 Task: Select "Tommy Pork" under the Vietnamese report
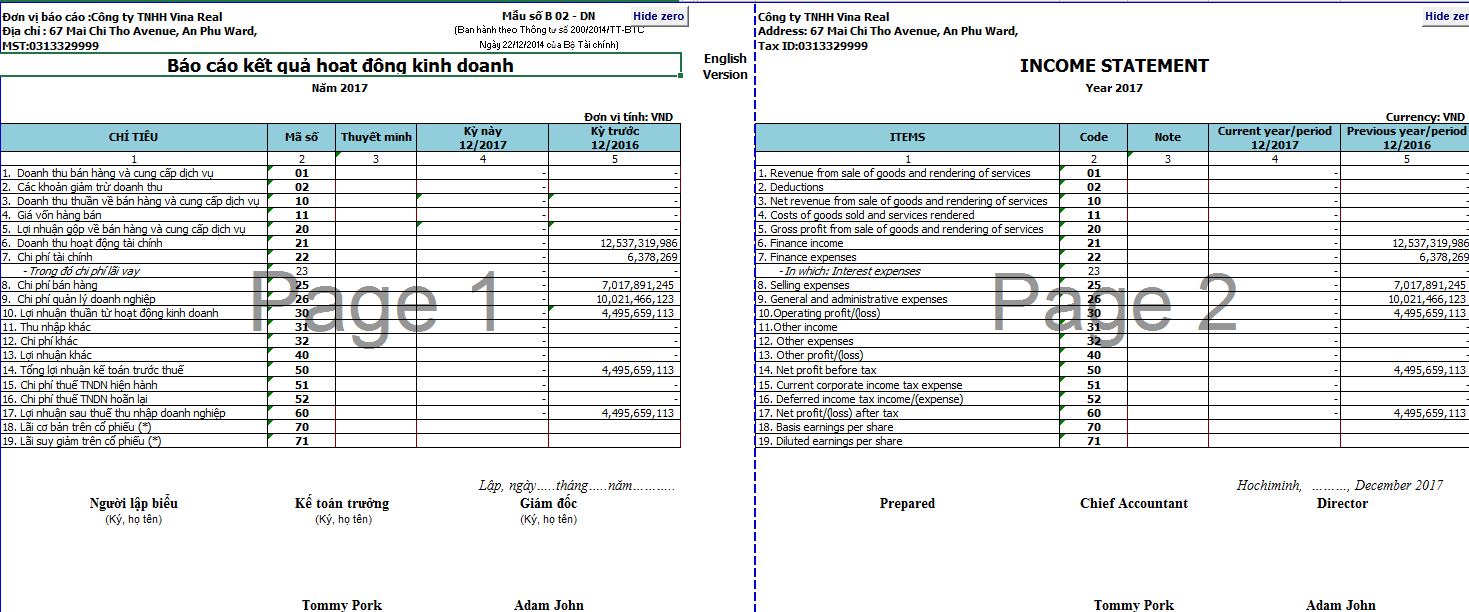(x=342, y=605)
